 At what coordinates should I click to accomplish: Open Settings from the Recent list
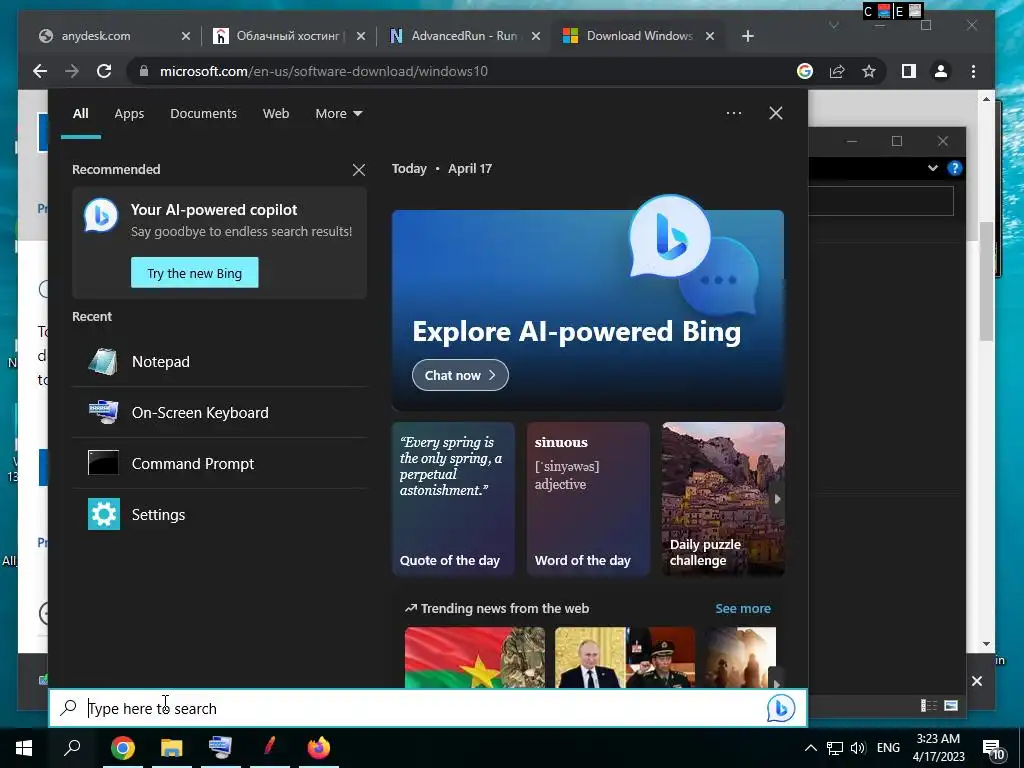pos(219,515)
